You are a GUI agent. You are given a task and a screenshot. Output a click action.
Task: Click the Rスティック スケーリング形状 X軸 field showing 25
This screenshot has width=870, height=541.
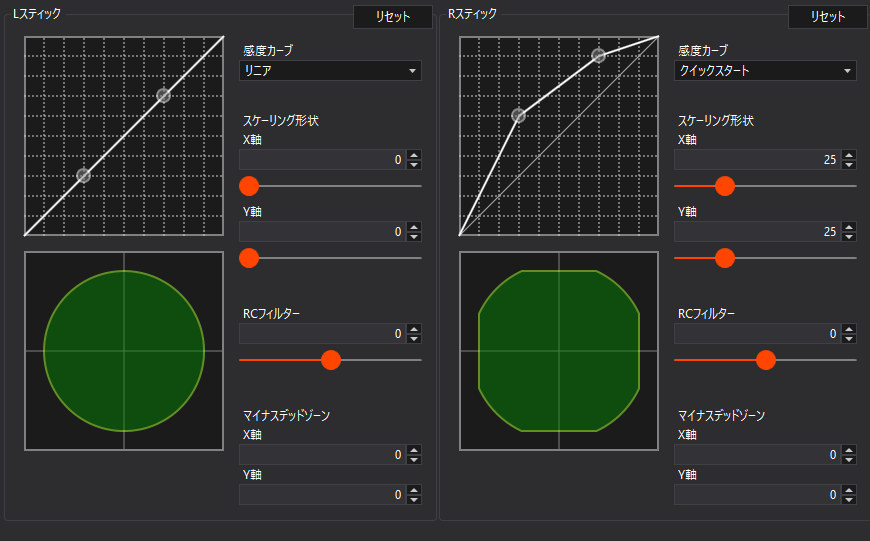point(757,160)
